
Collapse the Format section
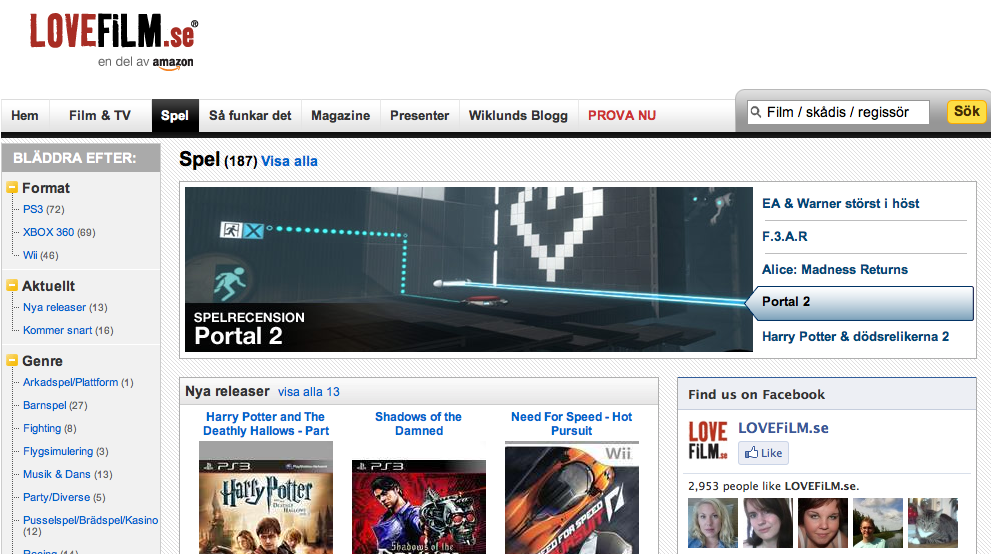(12, 188)
